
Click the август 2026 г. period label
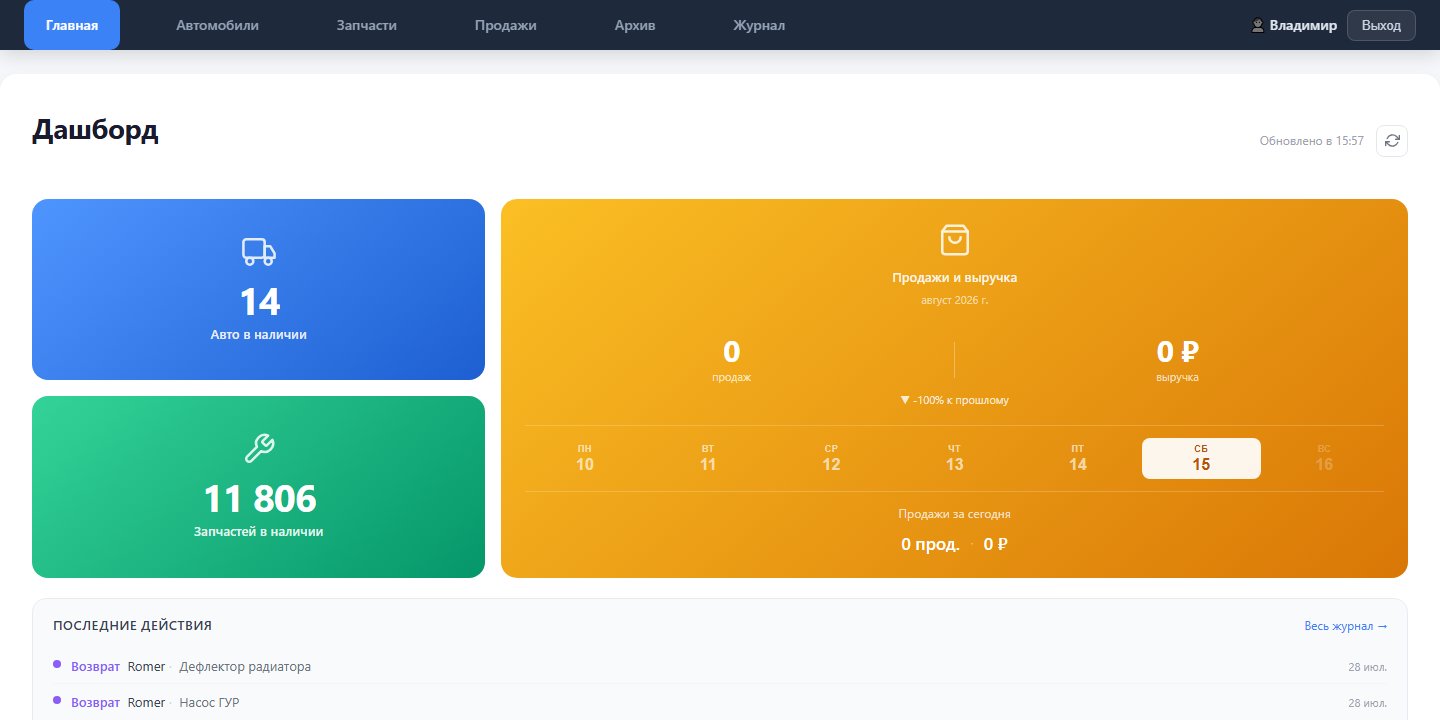click(x=954, y=300)
